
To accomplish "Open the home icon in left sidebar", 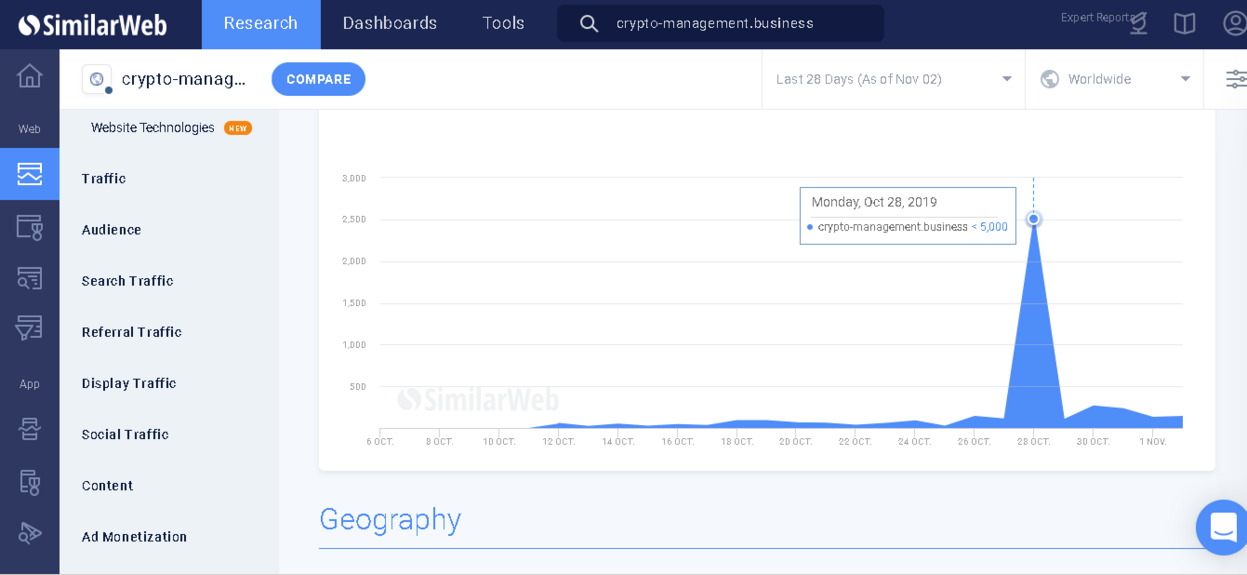I will [x=29, y=76].
